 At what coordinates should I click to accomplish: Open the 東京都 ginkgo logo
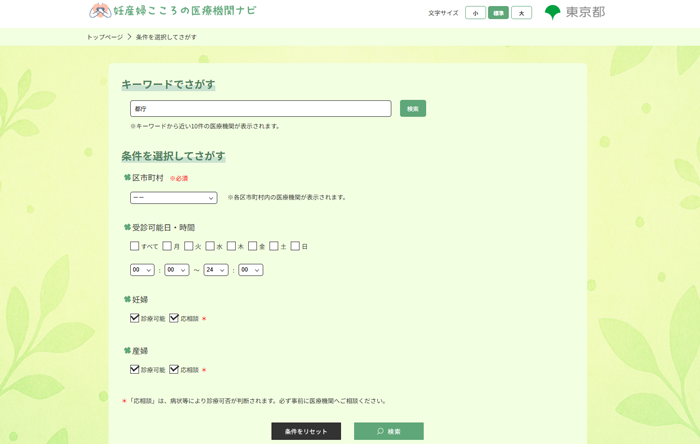click(575, 12)
